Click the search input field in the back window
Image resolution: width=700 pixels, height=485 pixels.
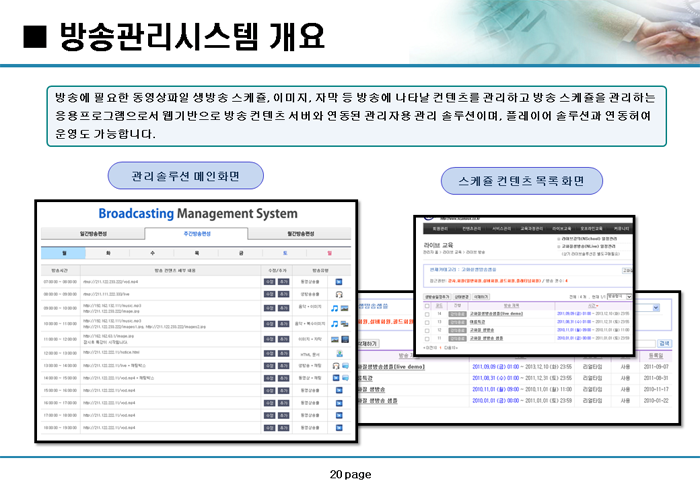[x=645, y=343]
